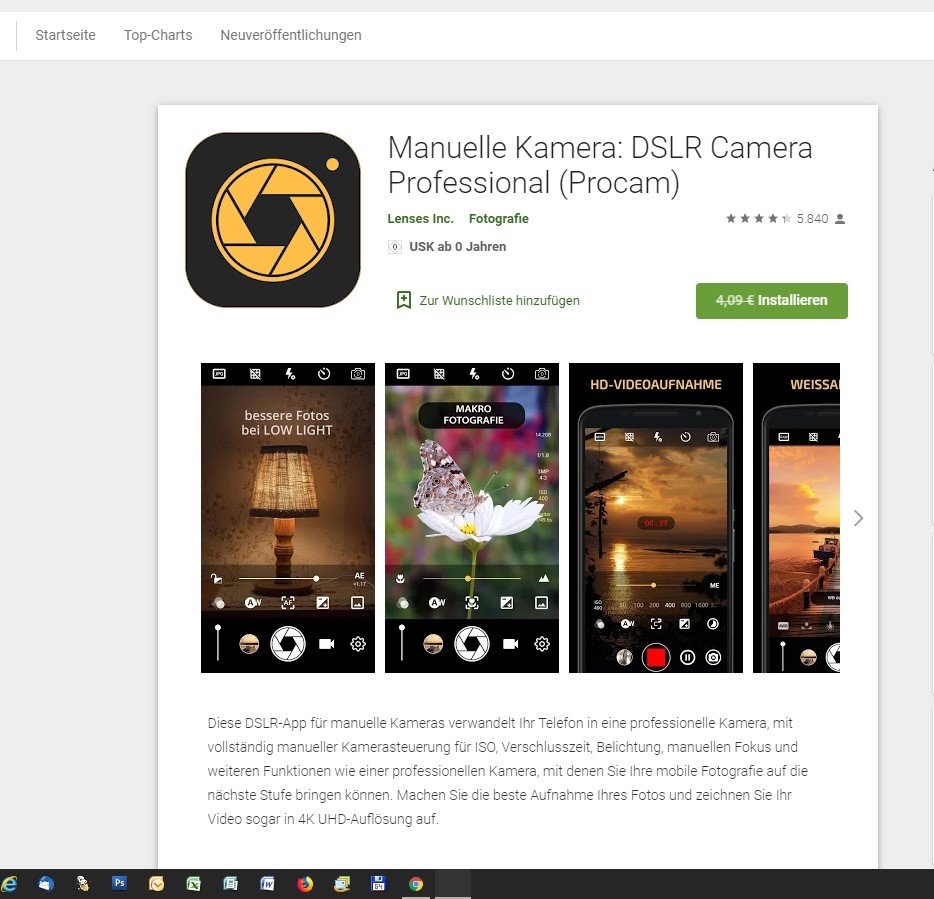Go to the Startseite tab
934x899 pixels.
[x=66, y=35]
